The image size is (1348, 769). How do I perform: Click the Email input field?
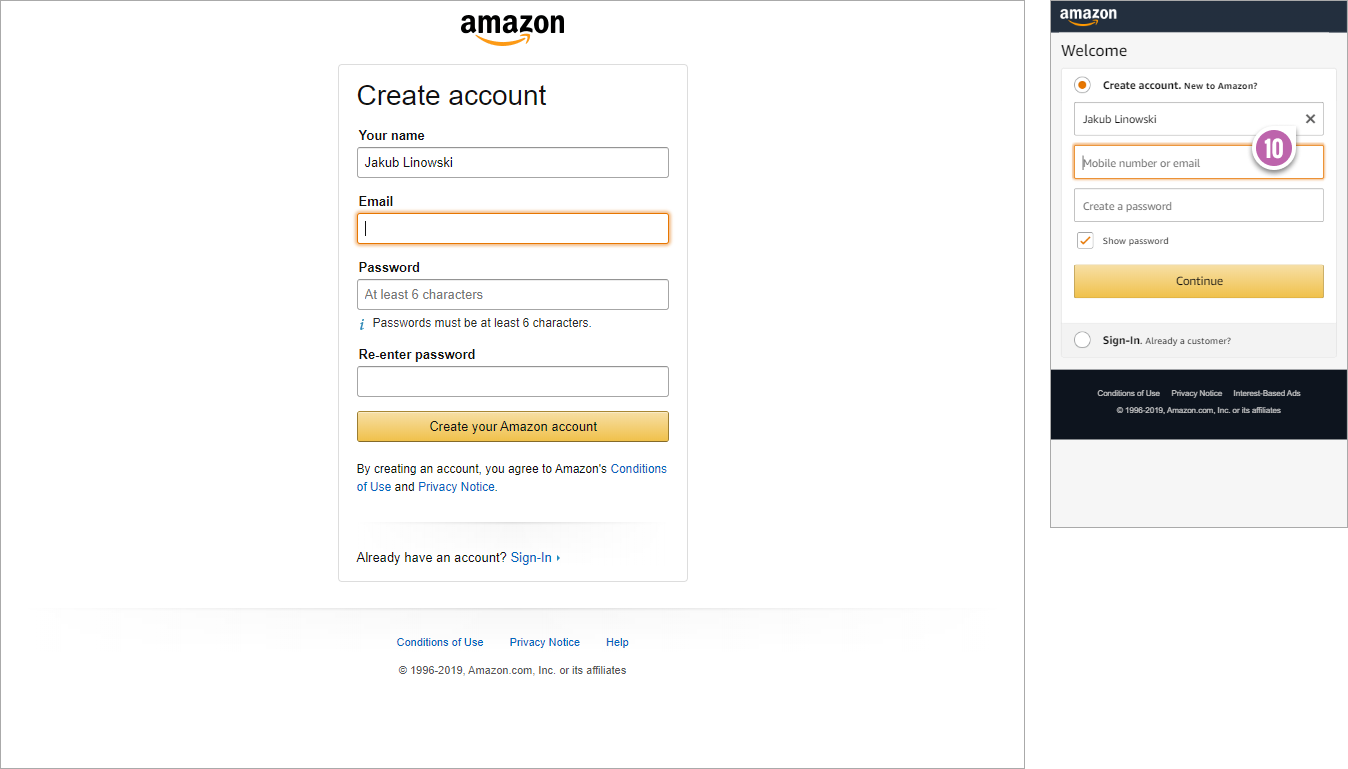[512, 228]
